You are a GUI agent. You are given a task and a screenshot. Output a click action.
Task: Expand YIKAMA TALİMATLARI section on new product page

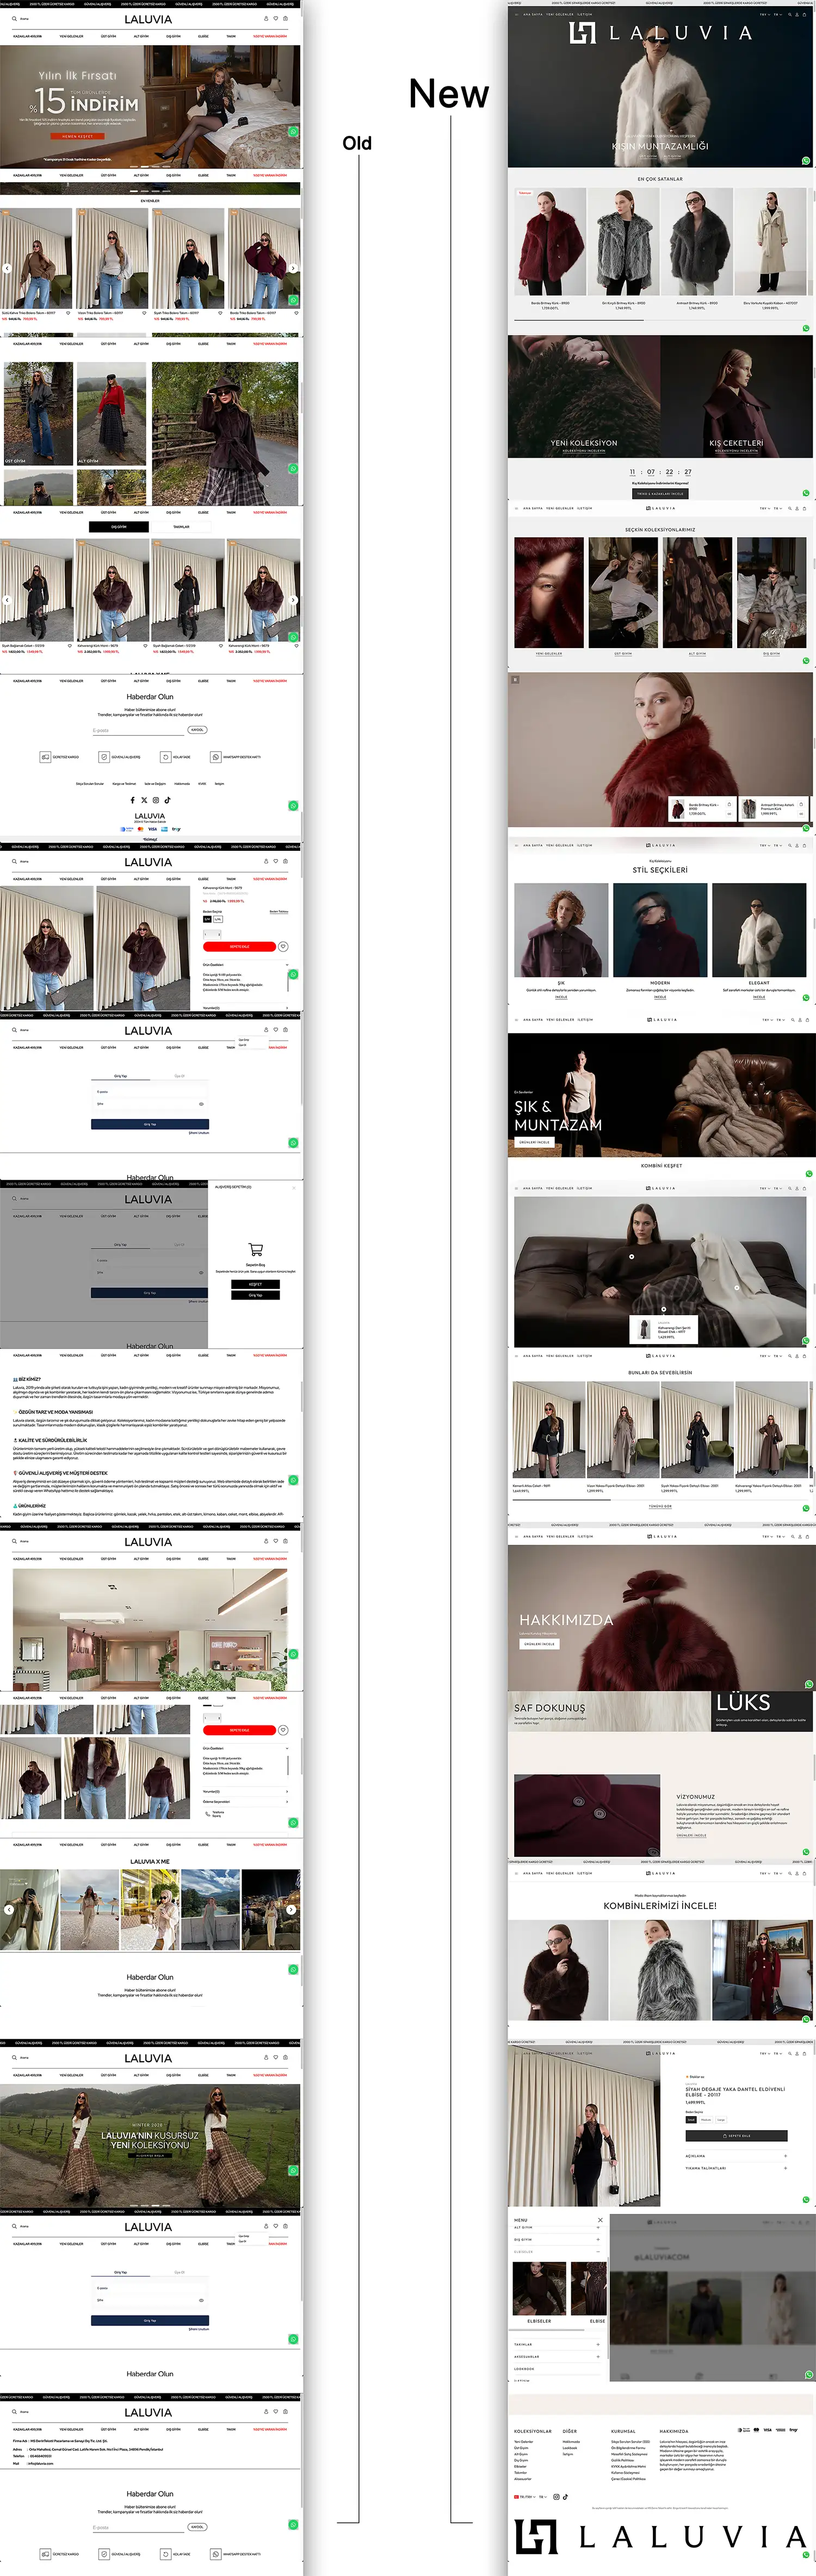(x=736, y=2168)
